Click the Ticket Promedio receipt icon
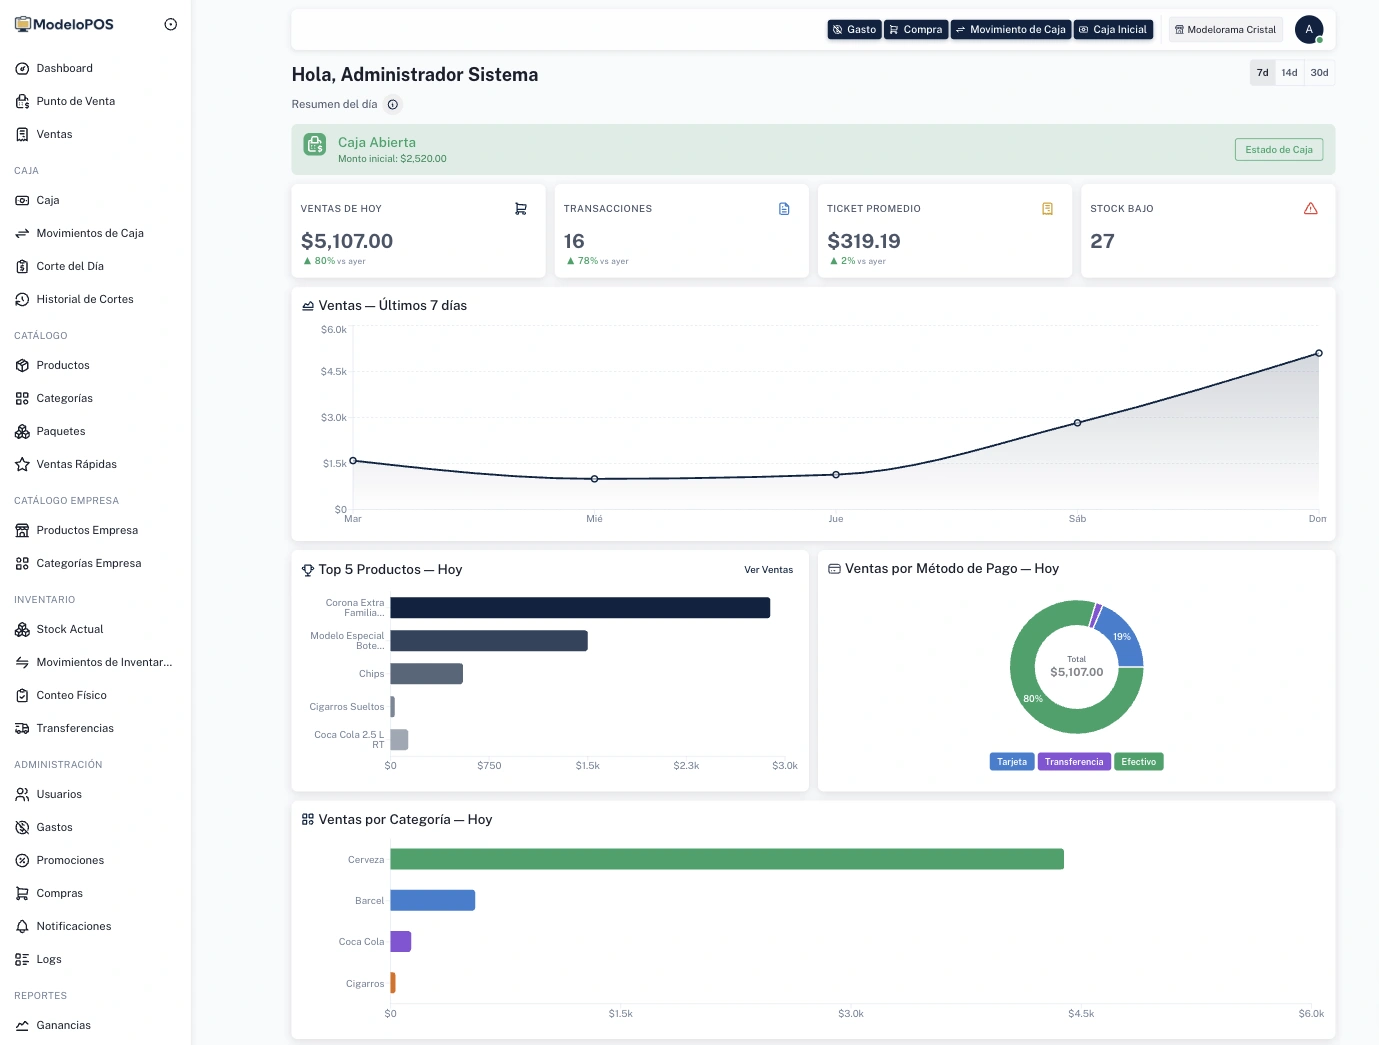Screen dimensions: 1379x1045 click(1047, 209)
